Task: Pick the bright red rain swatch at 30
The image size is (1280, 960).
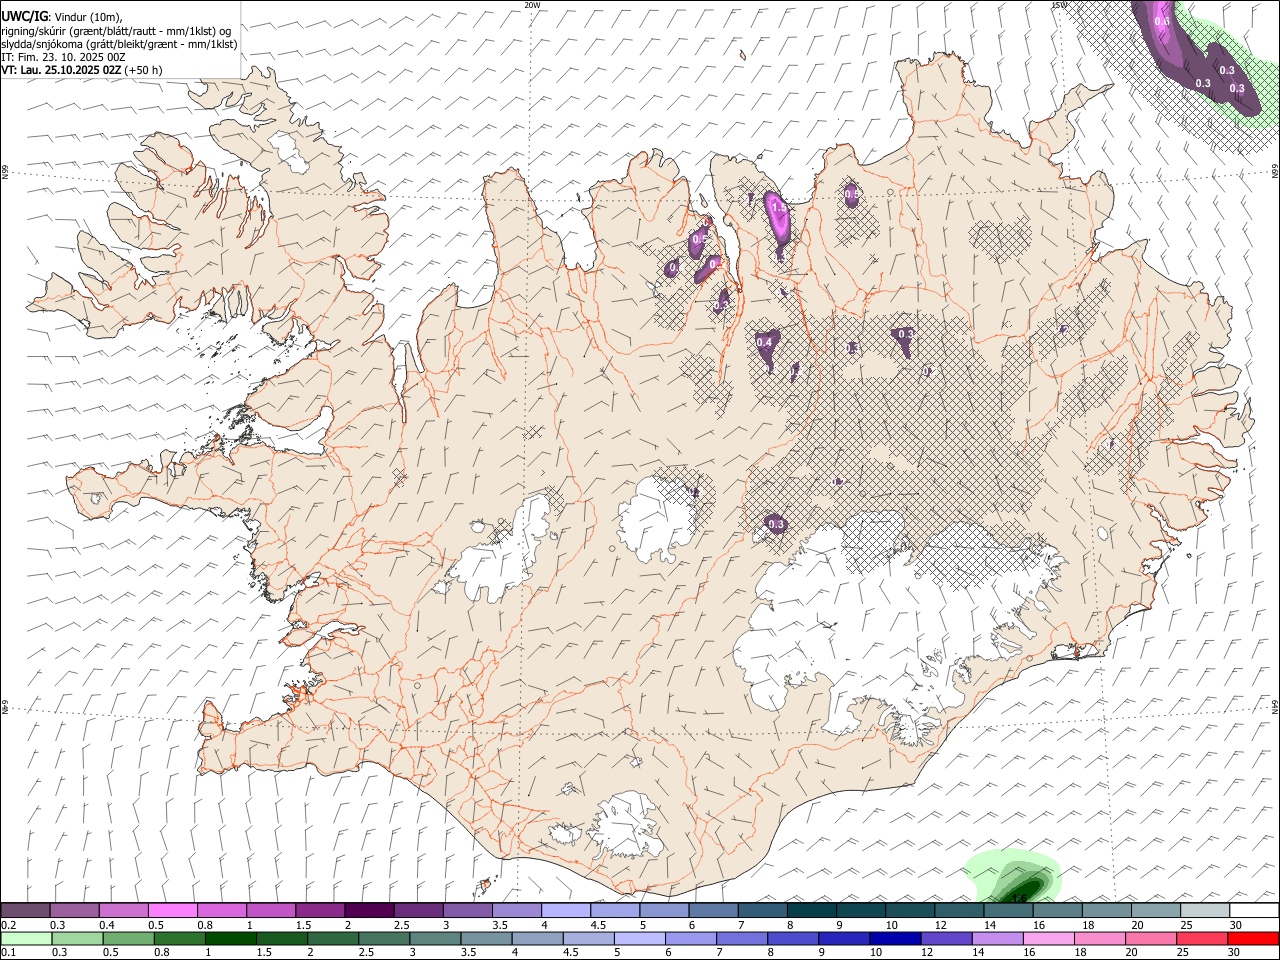Action: [x=1253, y=939]
